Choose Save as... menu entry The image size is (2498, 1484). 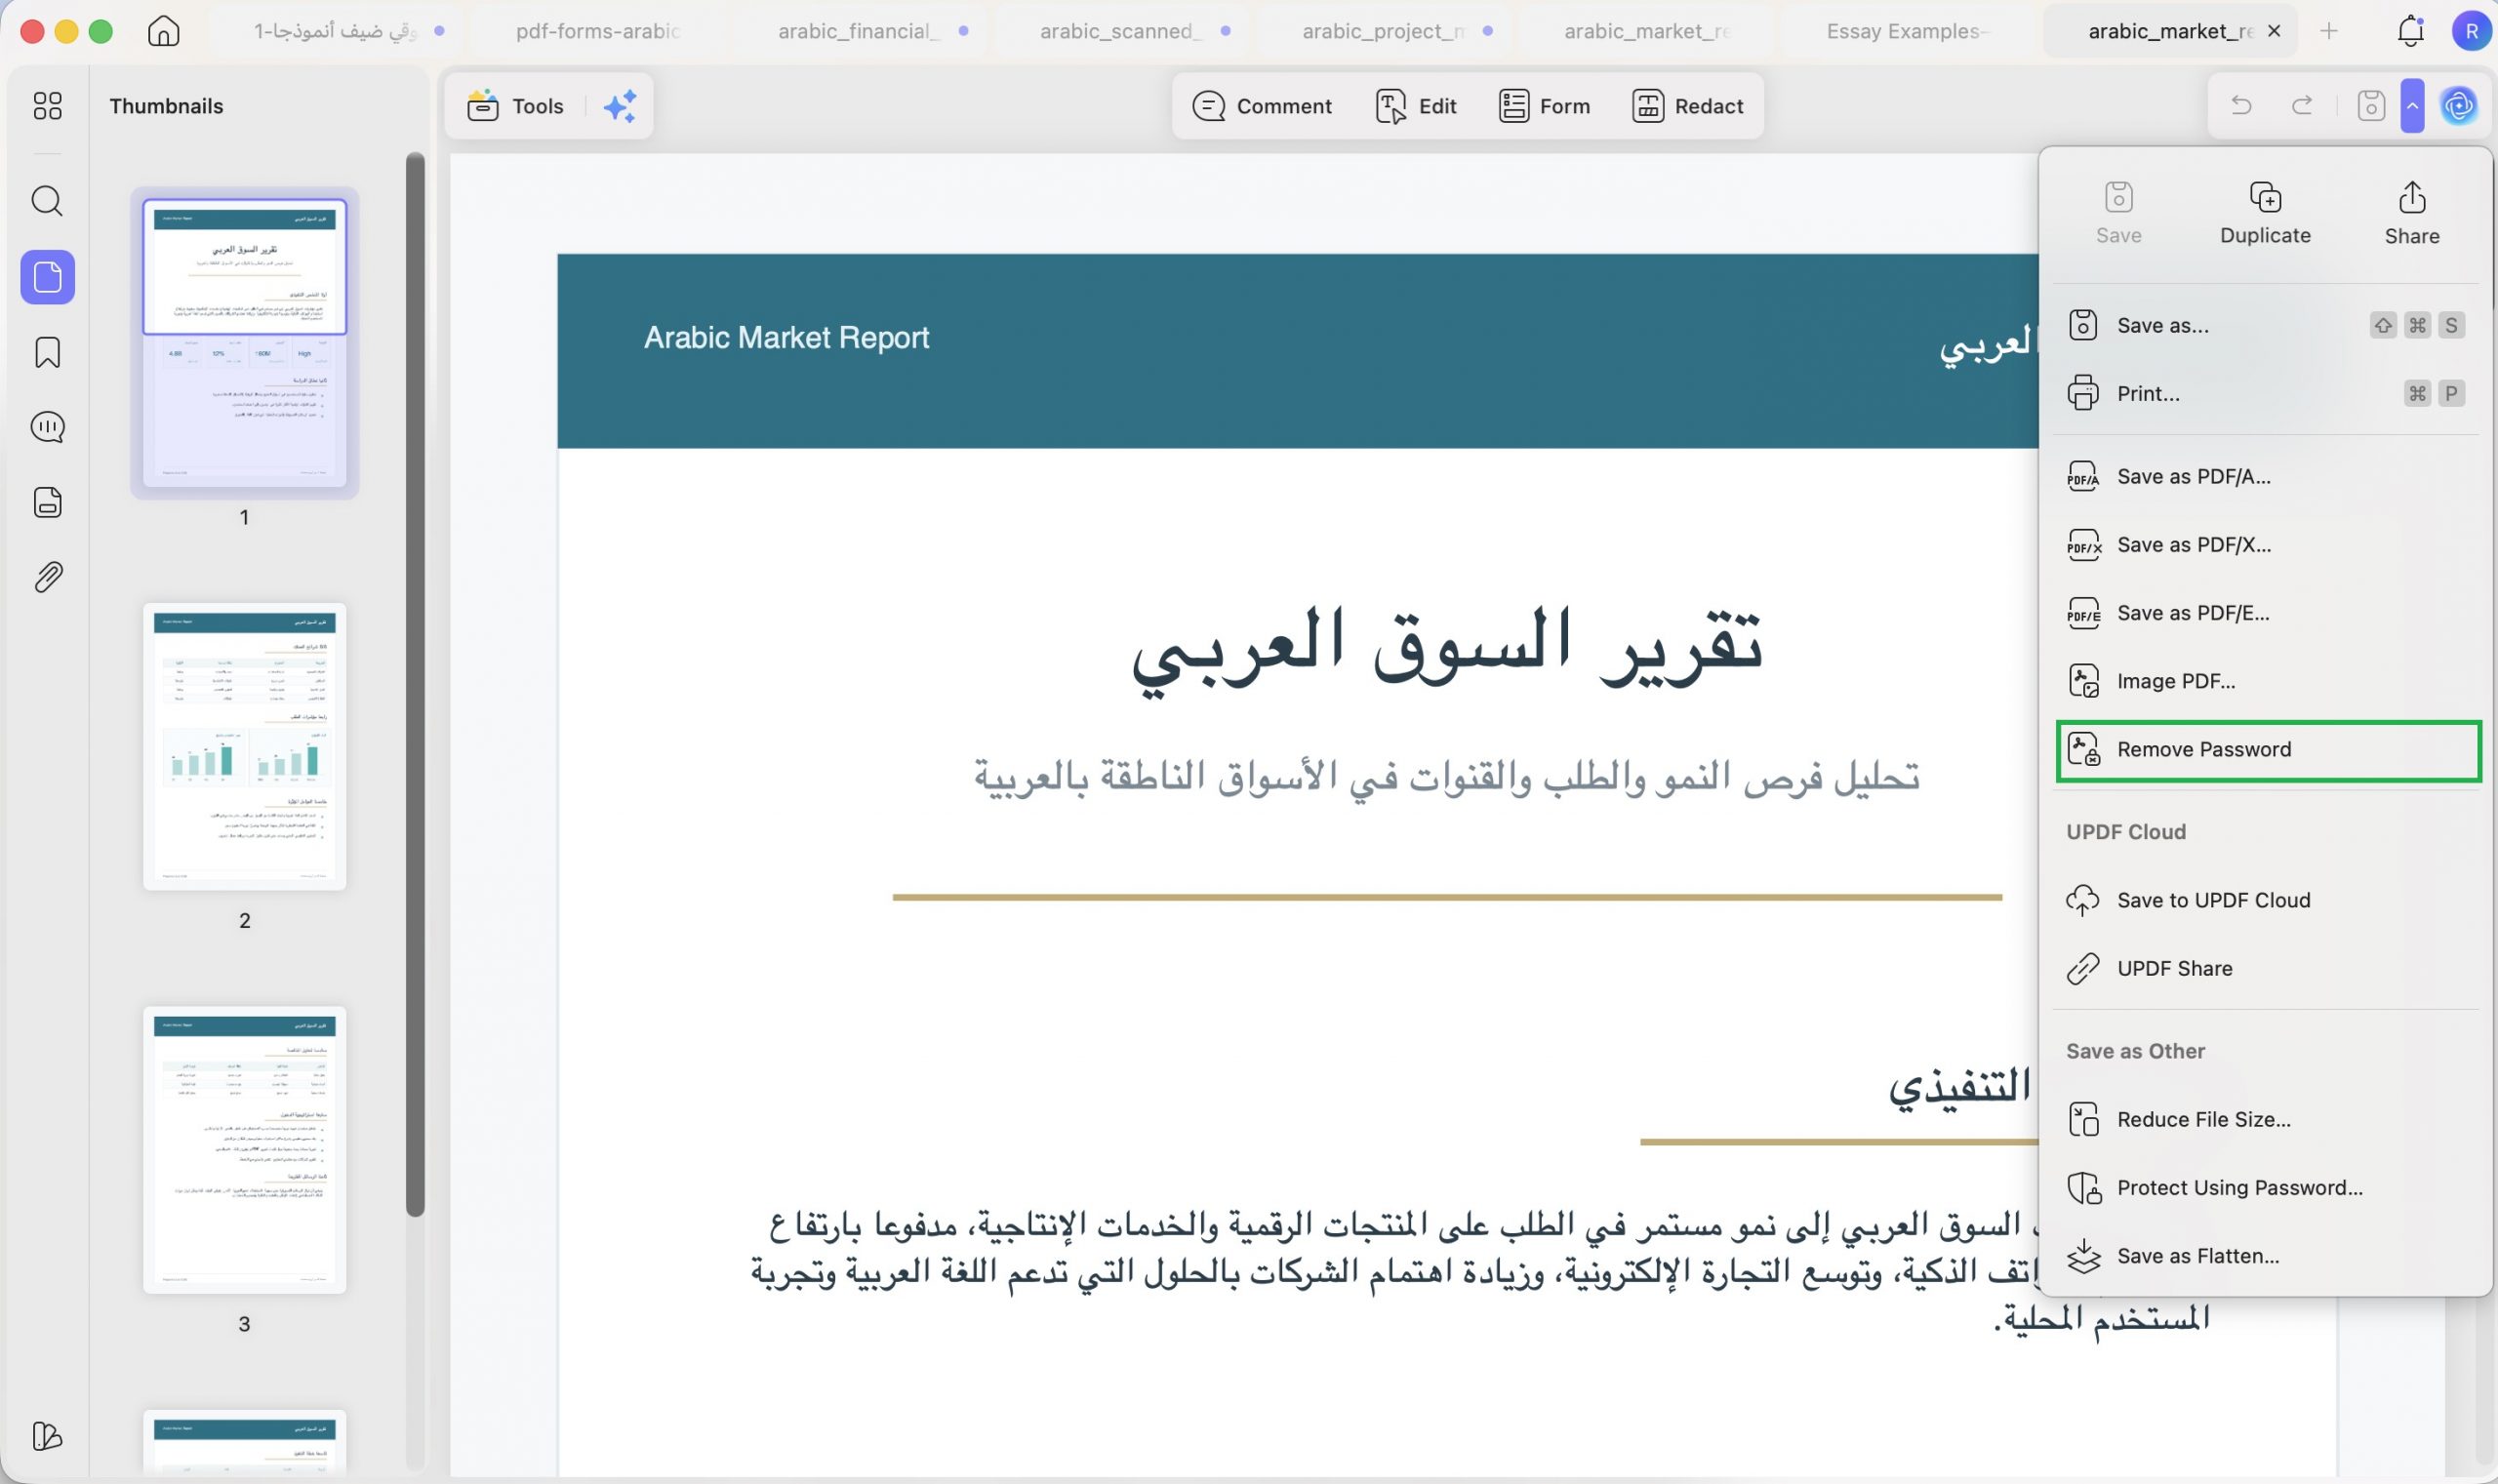pos(2265,325)
